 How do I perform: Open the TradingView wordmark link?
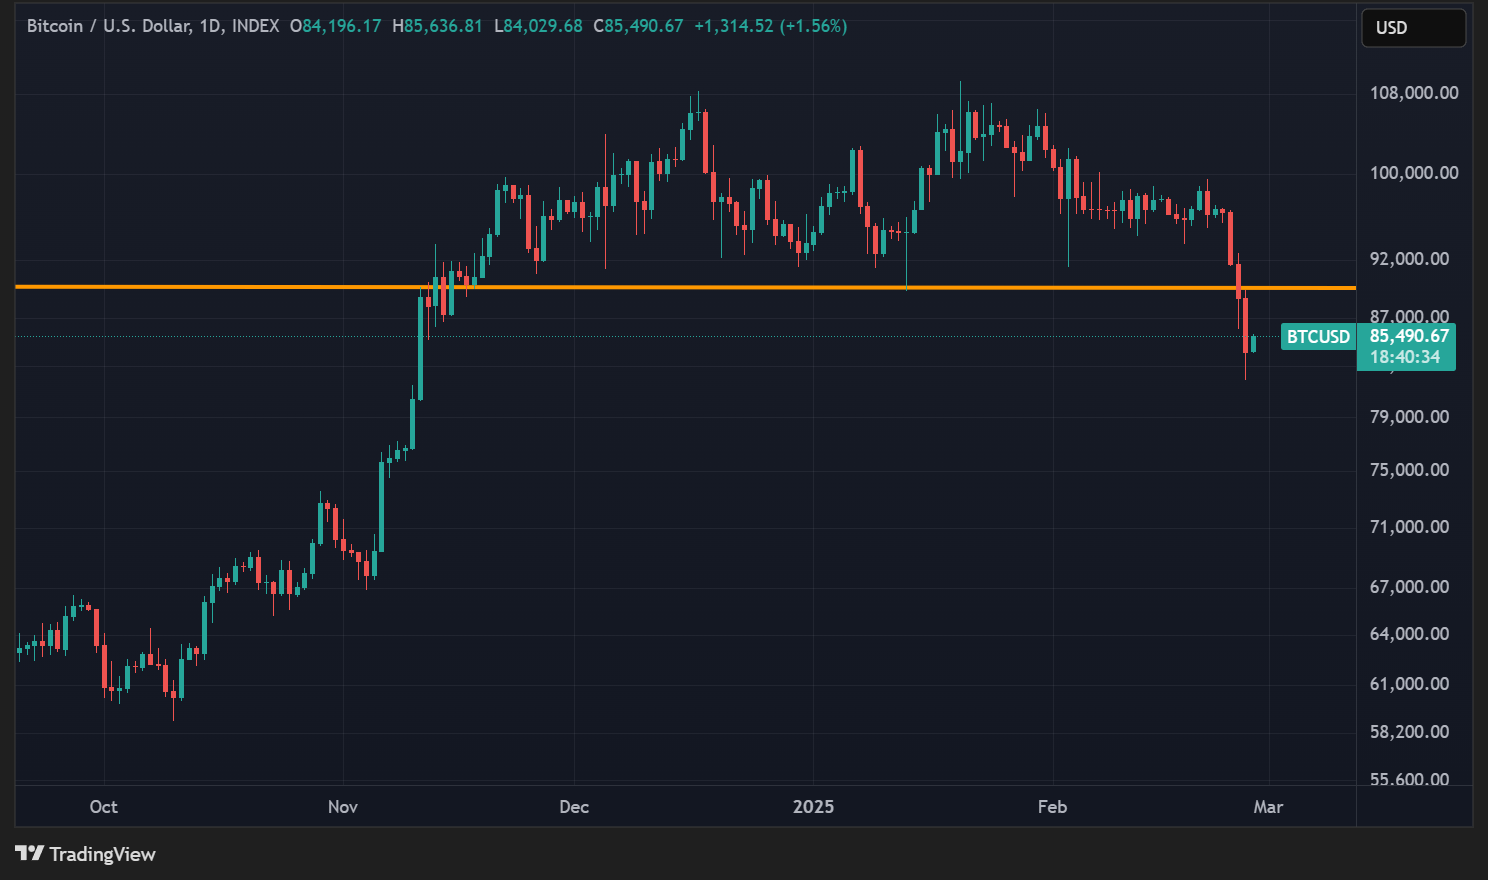(x=102, y=854)
